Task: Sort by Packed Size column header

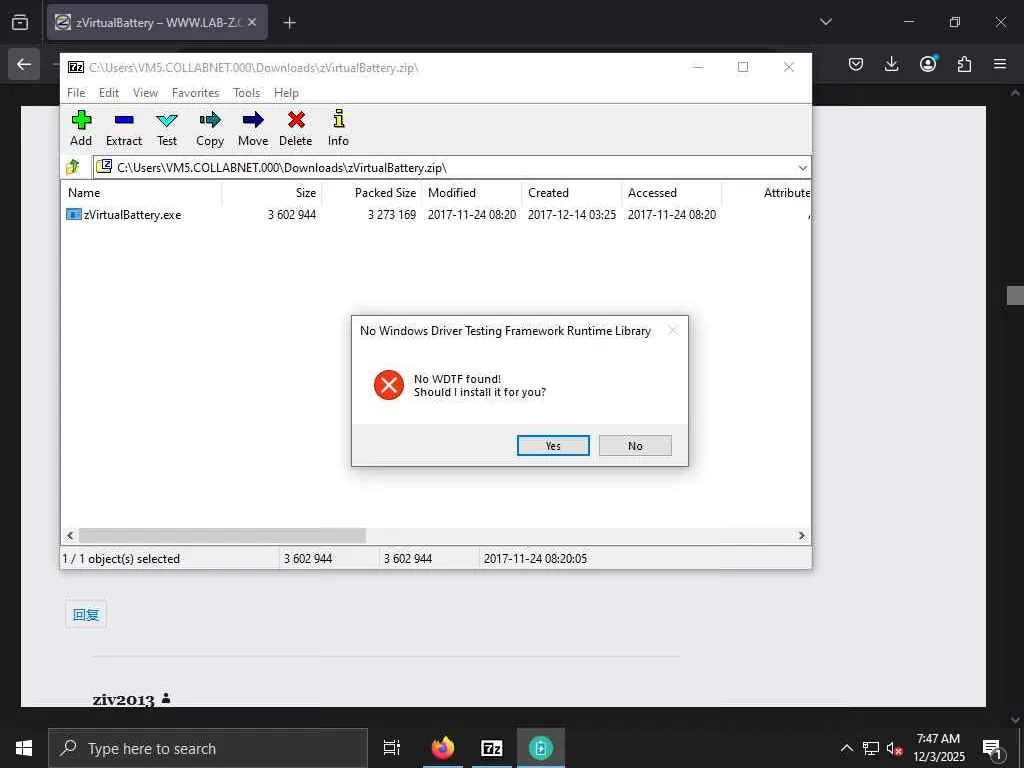Action: [372, 193]
